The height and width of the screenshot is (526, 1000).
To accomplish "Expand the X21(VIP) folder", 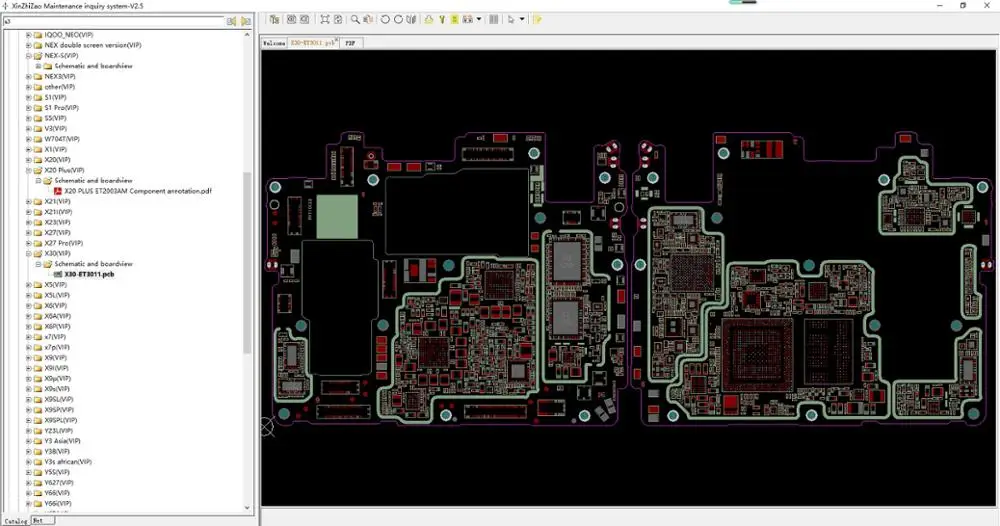I will 29,201.
